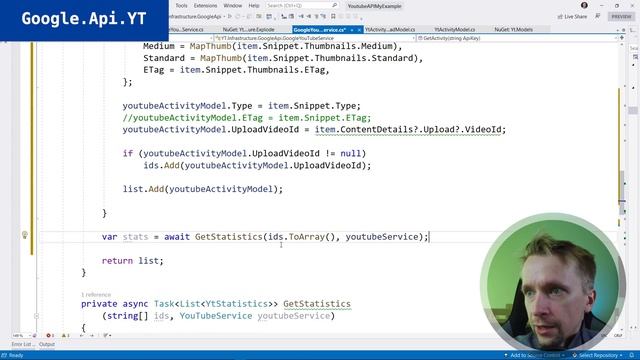Screen dimensions: 640x360
Task: Open the Window menu
Action: coord(233,6)
